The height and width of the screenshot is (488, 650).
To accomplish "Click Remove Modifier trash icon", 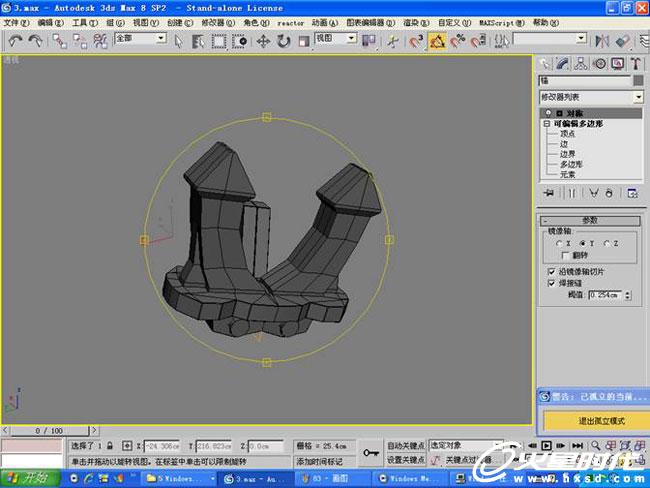I will click(609, 193).
